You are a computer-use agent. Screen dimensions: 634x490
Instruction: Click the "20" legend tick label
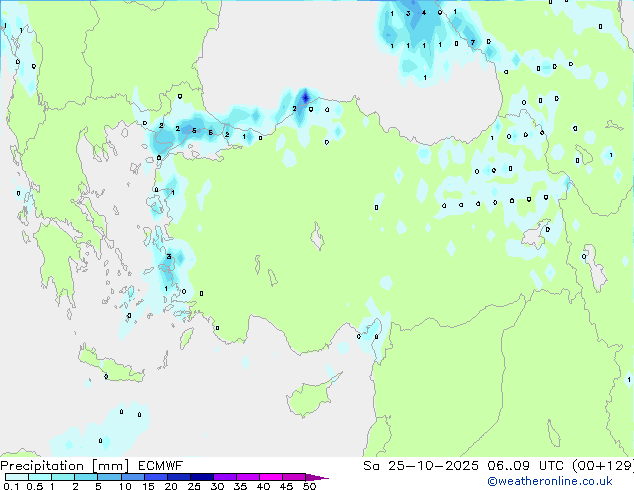171,486
